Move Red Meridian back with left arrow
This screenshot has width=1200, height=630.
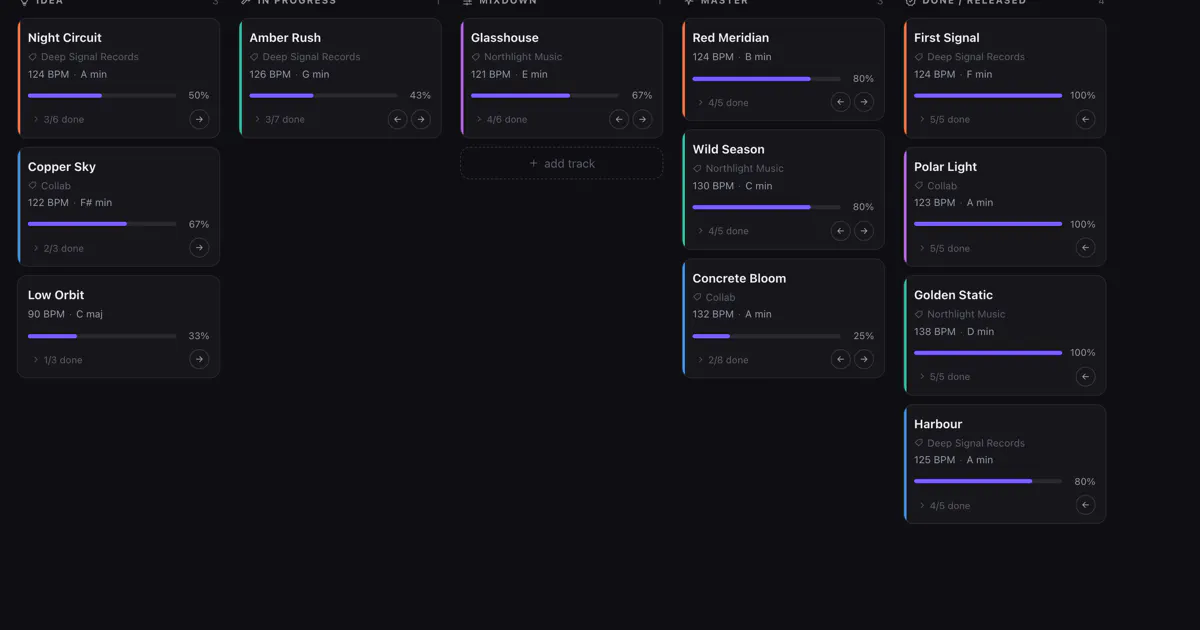point(841,102)
